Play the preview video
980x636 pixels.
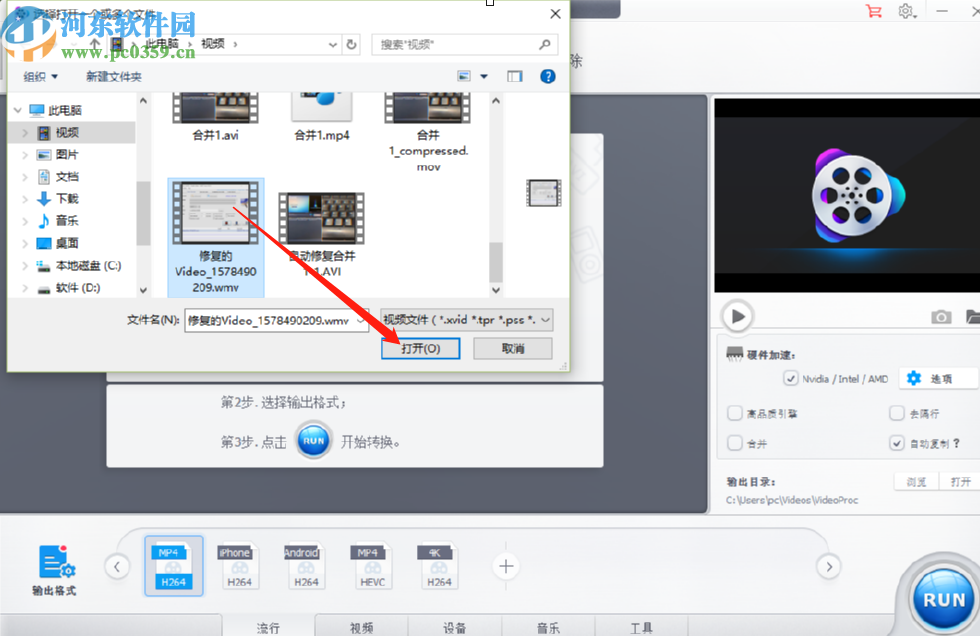[x=738, y=316]
